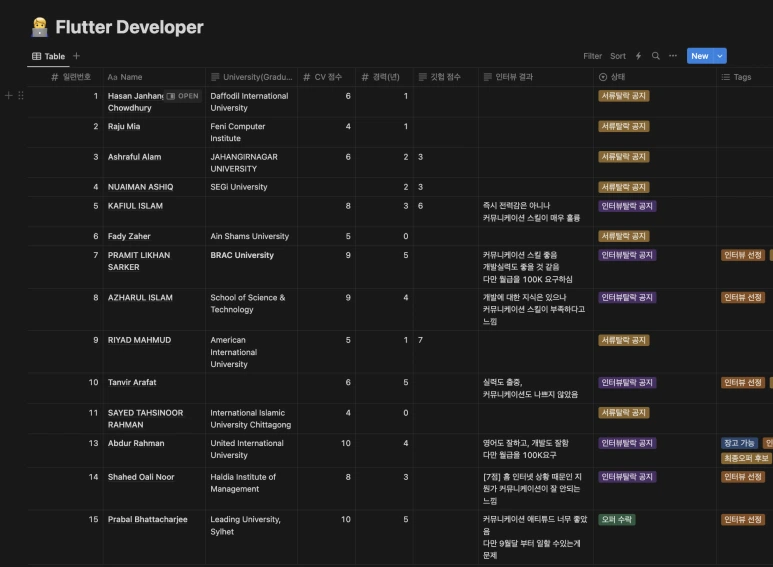Click the 인터뷰 결과 column header
The width and height of the screenshot is (773, 567).
coord(508,77)
